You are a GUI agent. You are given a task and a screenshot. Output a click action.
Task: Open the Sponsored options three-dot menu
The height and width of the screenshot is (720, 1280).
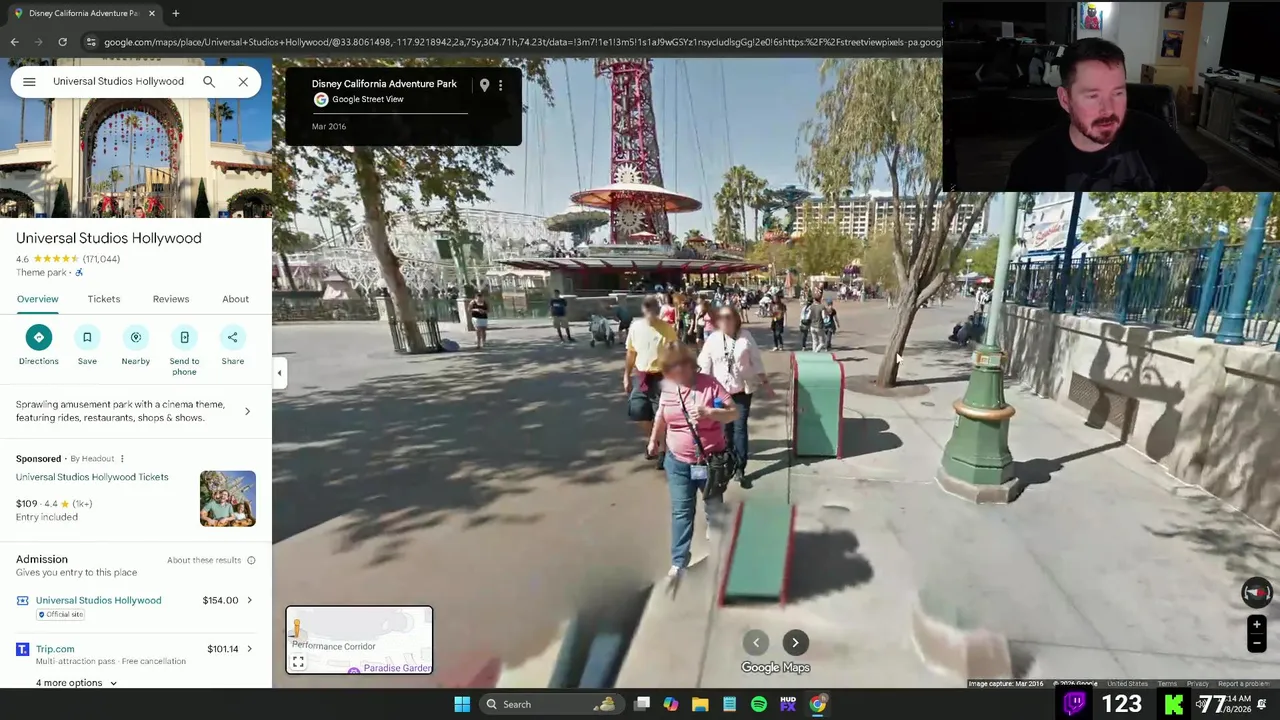[122, 459]
